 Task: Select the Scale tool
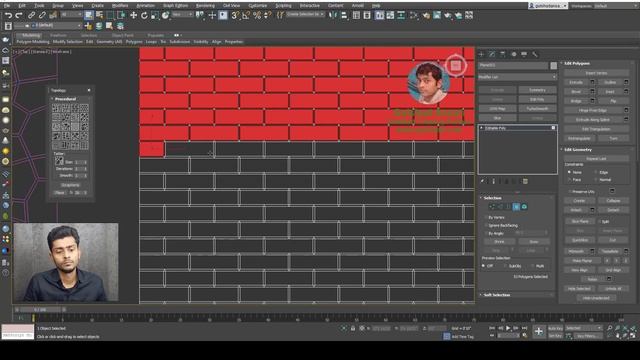tap(155, 16)
